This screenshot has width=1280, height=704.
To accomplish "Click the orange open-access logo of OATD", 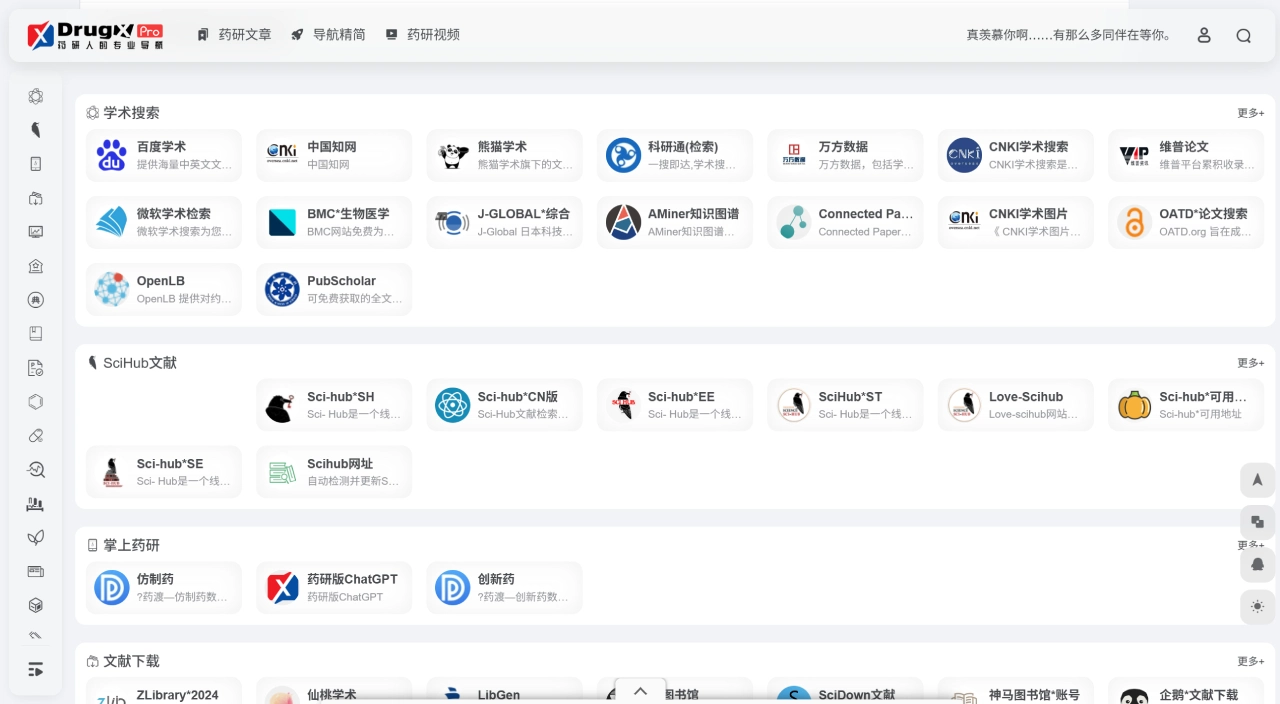I will pos(1135,222).
